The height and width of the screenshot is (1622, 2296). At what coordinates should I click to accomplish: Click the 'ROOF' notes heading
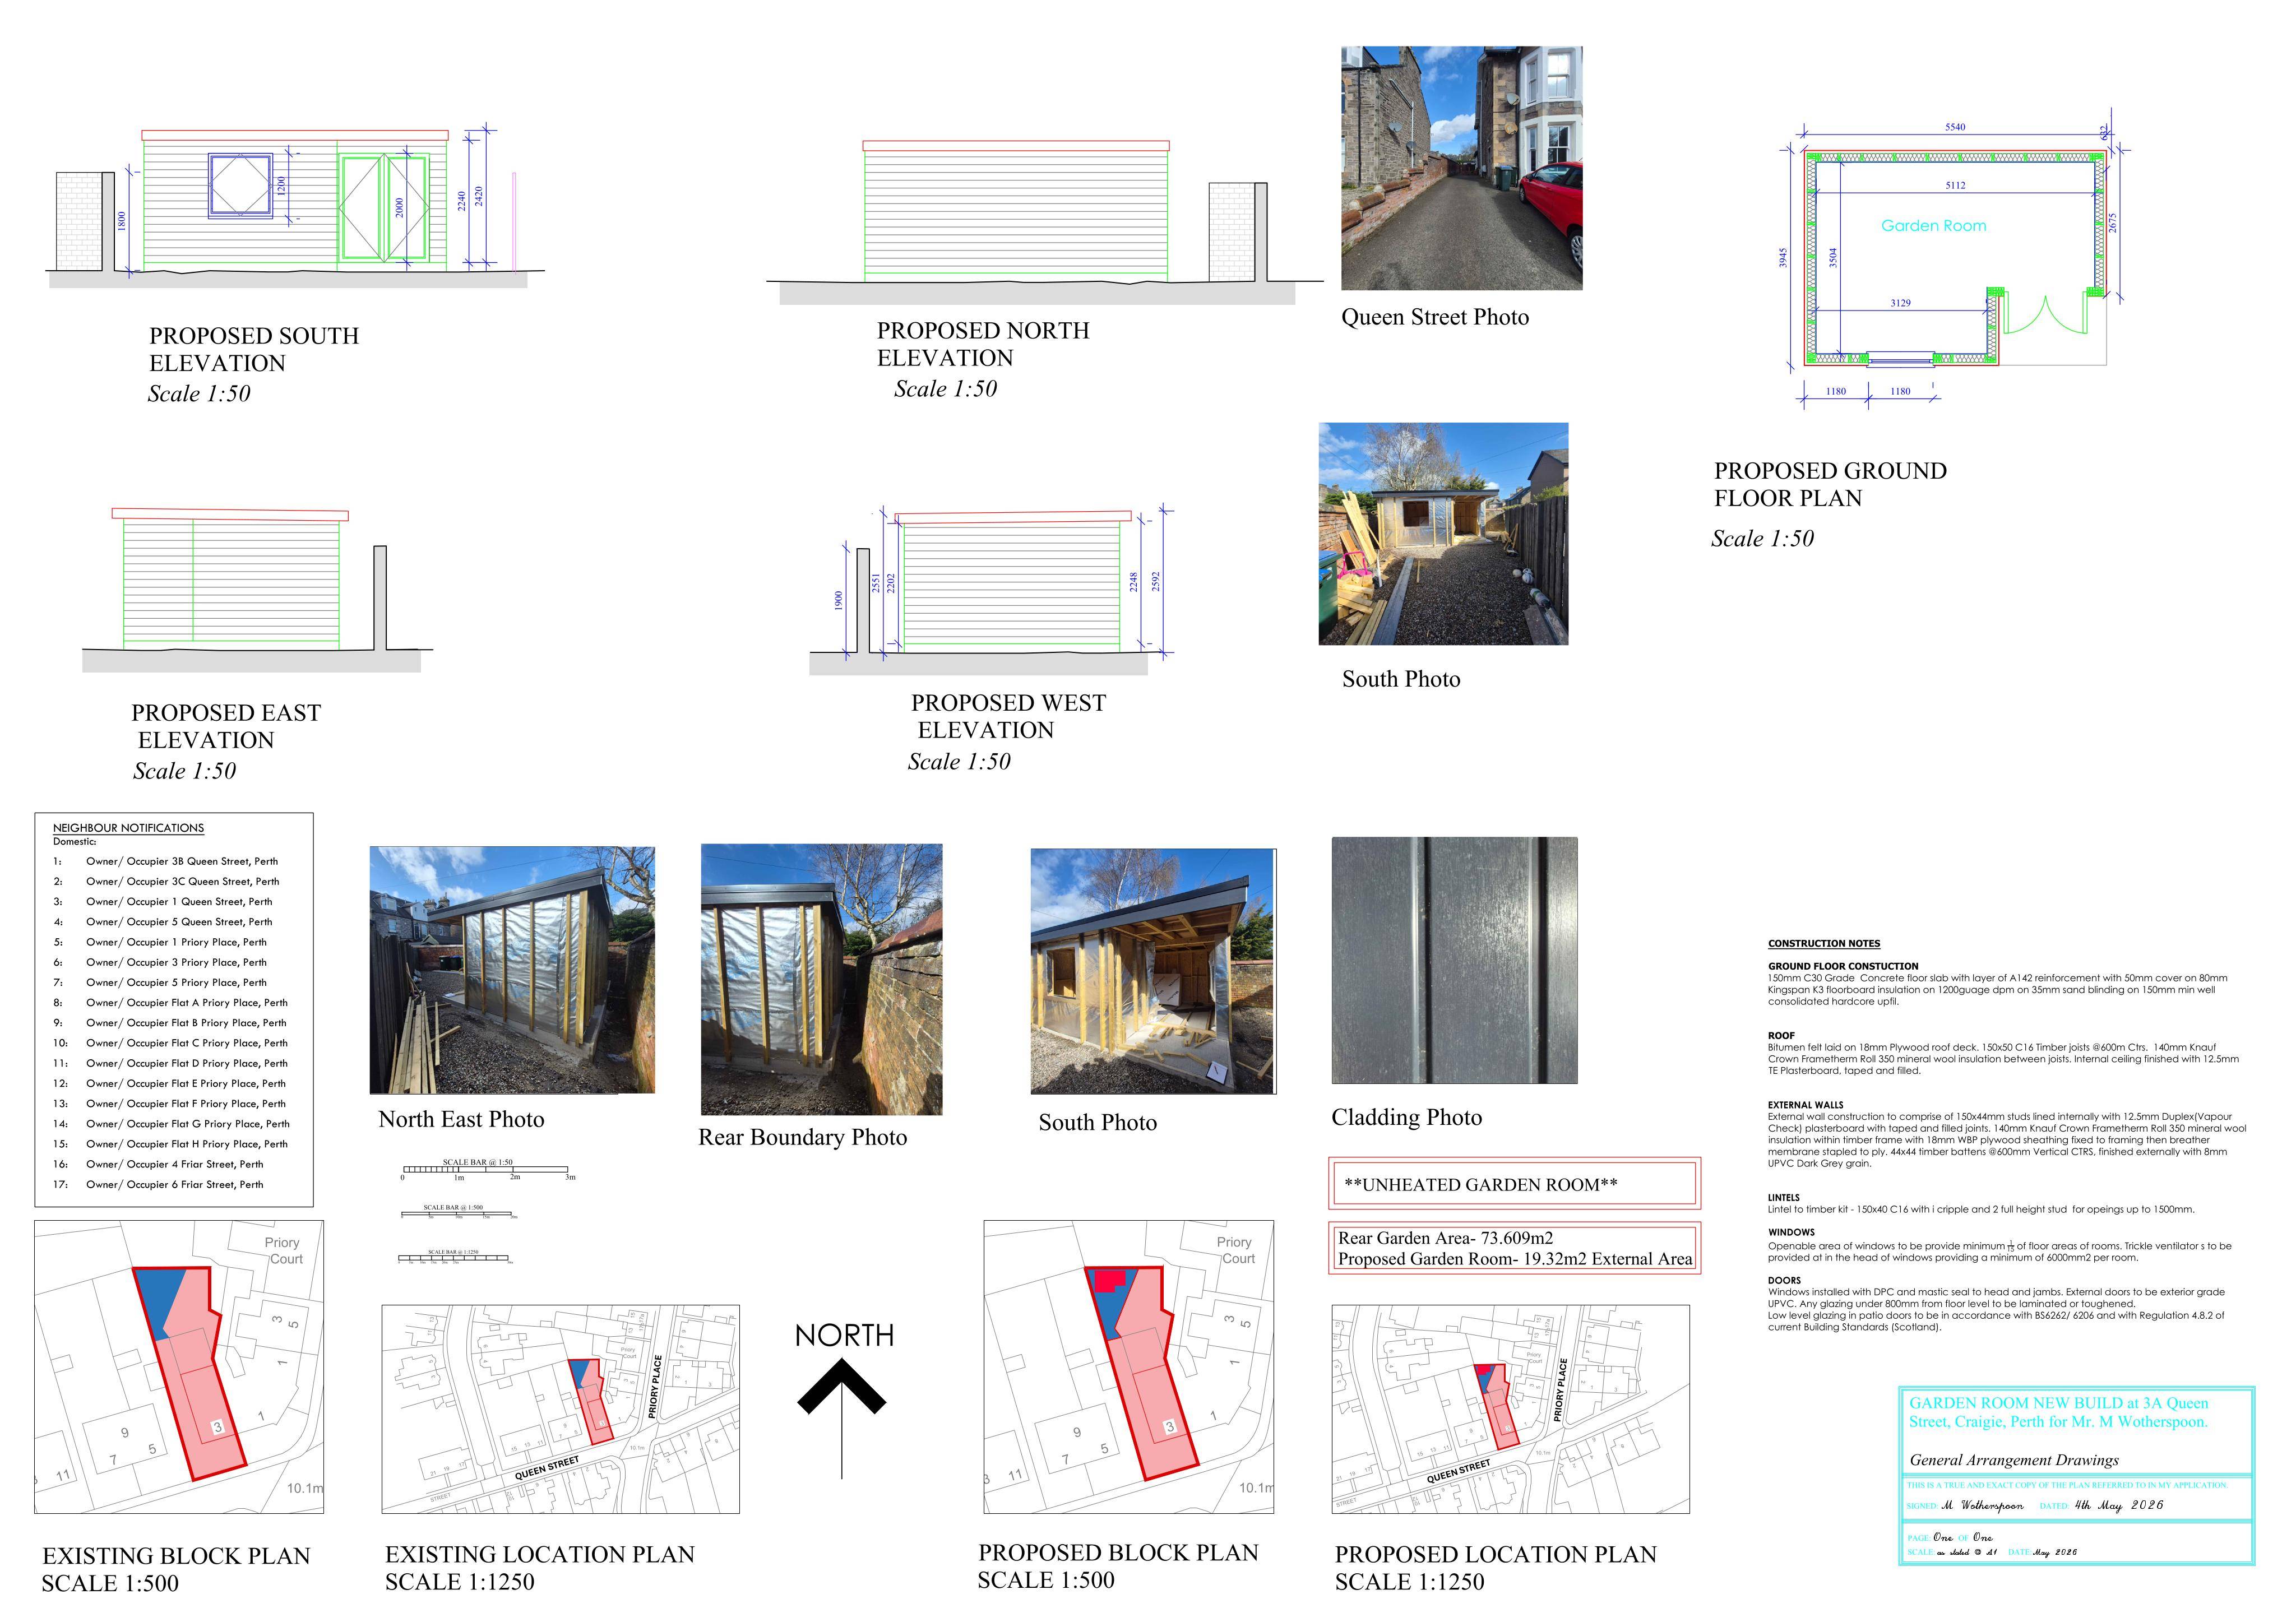click(x=1781, y=1036)
